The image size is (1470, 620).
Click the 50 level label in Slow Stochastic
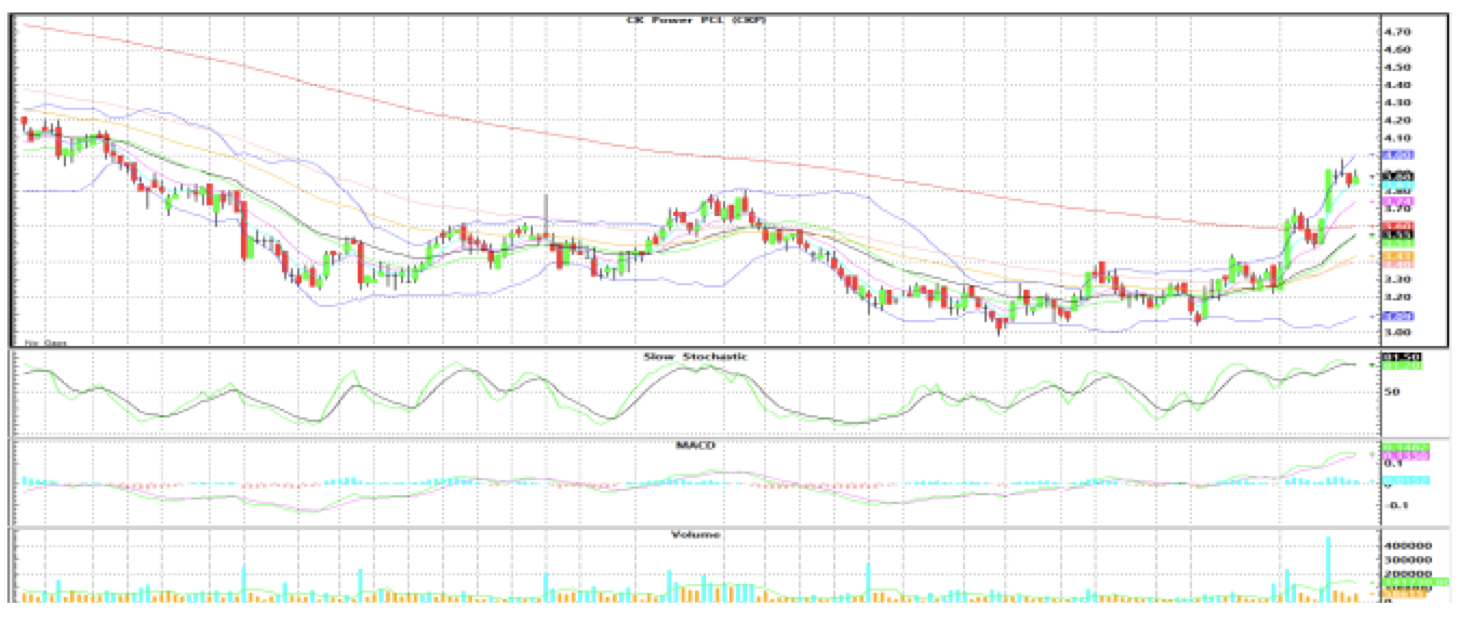1390,392
